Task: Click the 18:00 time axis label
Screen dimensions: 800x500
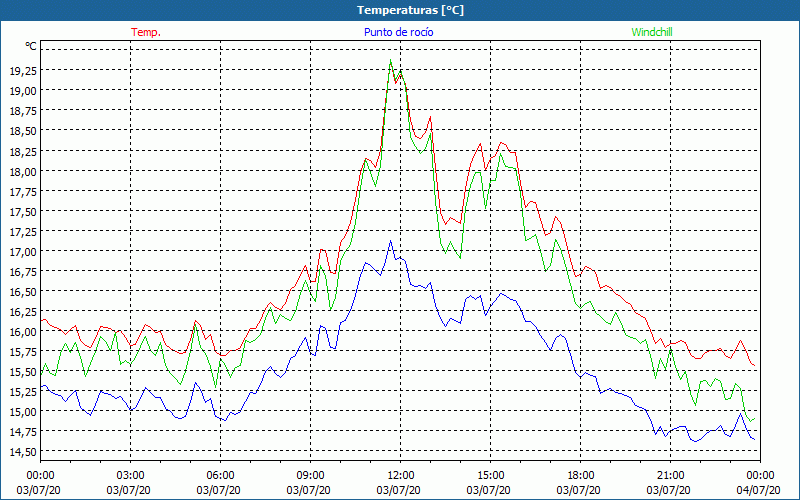Action: coord(581,476)
